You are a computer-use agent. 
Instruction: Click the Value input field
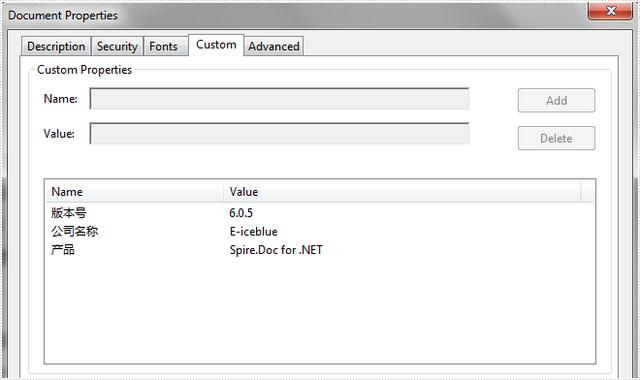pos(280,133)
